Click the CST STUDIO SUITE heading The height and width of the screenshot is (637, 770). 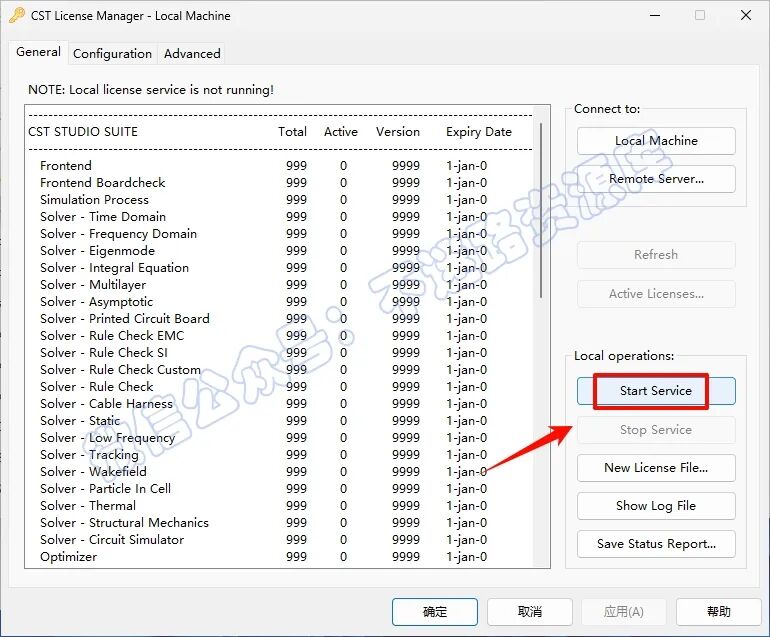tap(83, 132)
